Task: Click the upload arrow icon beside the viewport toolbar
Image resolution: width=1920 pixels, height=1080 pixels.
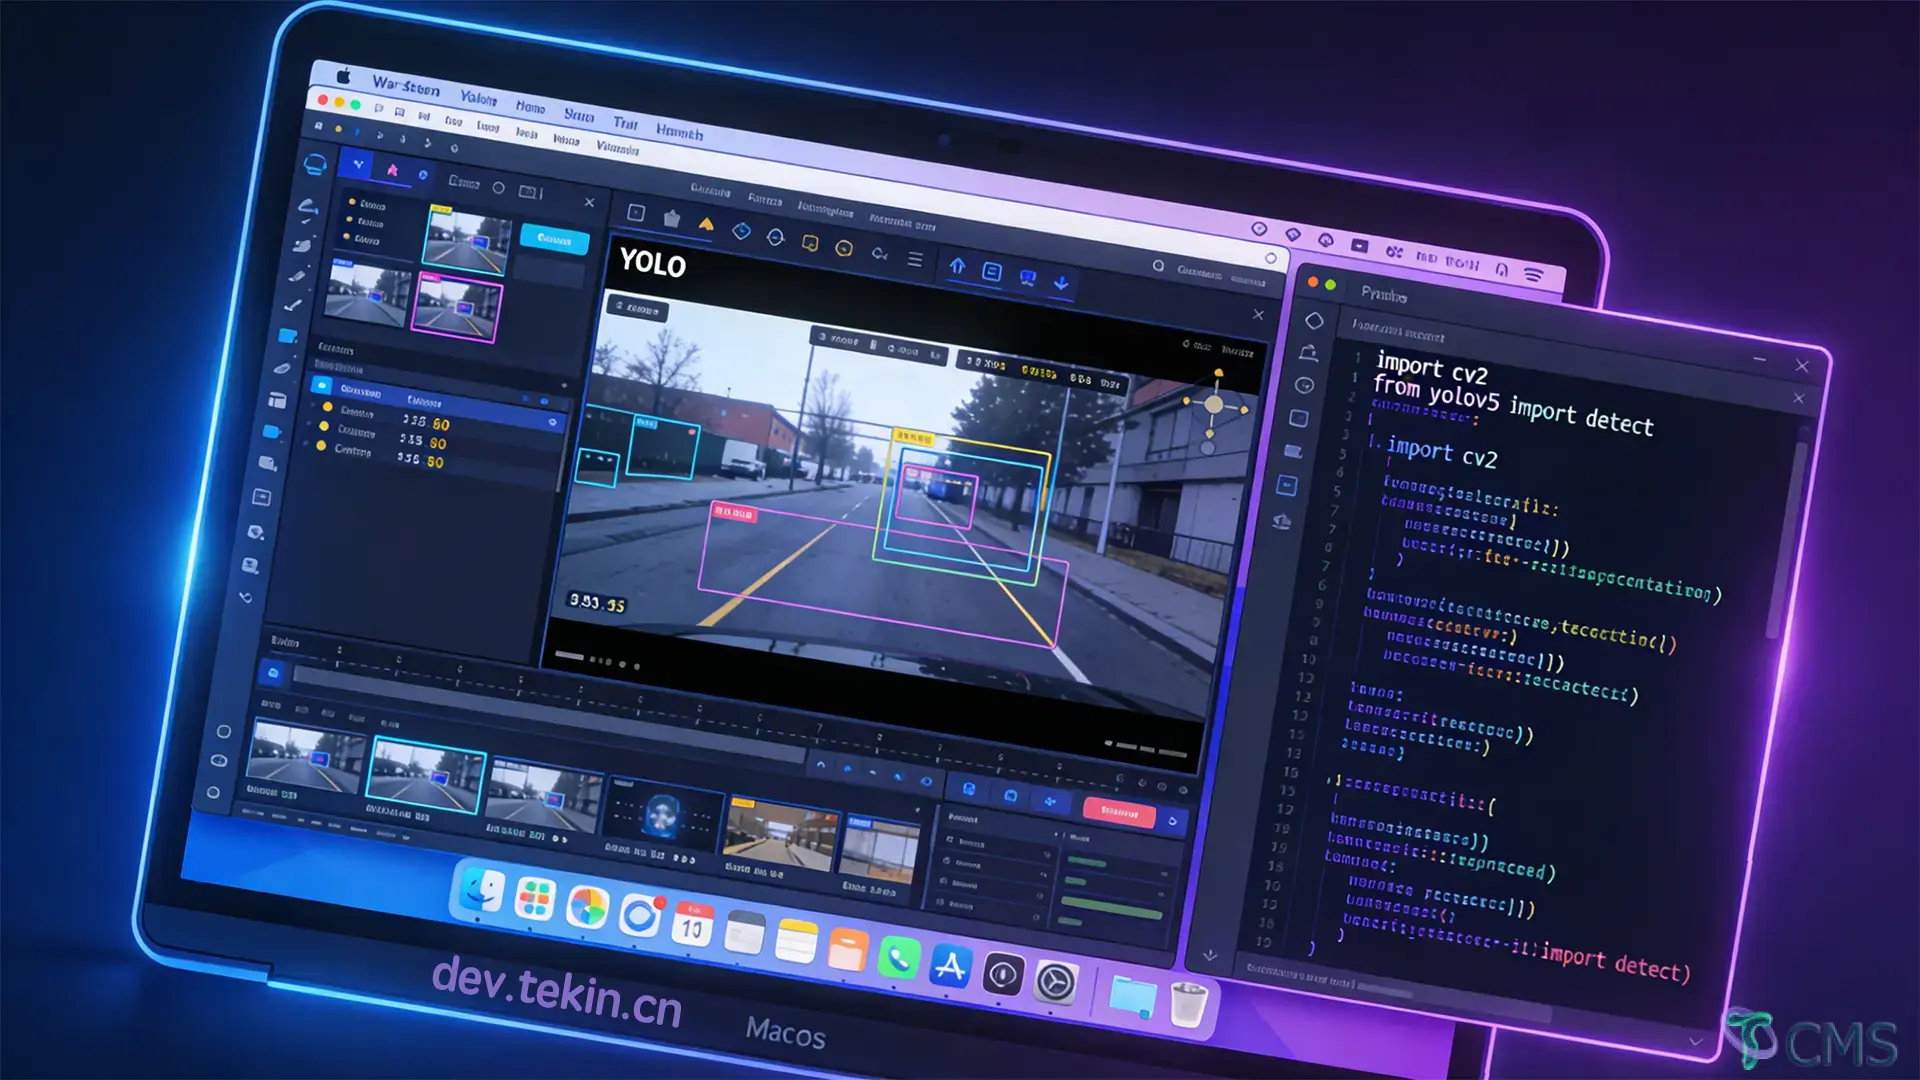Action: point(958,266)
